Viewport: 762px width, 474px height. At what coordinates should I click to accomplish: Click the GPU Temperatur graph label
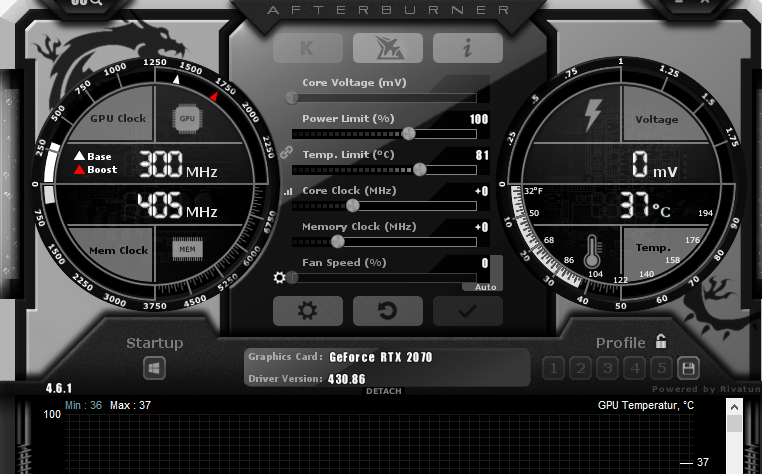pos(646,405)
